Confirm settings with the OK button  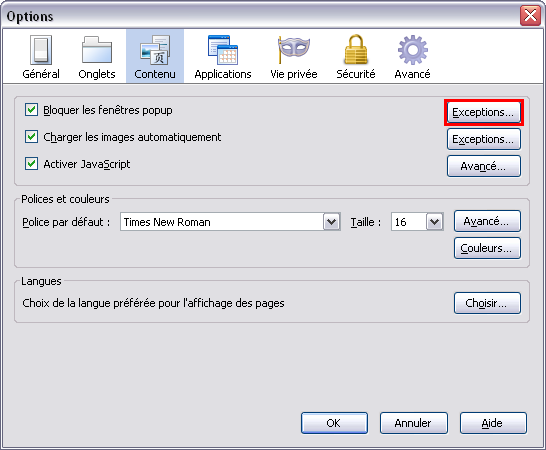point(334,423)
